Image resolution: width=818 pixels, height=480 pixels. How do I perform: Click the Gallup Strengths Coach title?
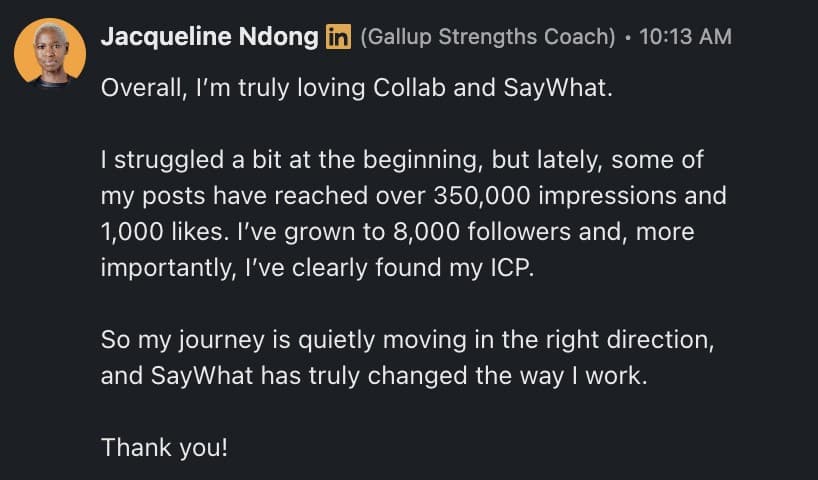click(487, 38)
